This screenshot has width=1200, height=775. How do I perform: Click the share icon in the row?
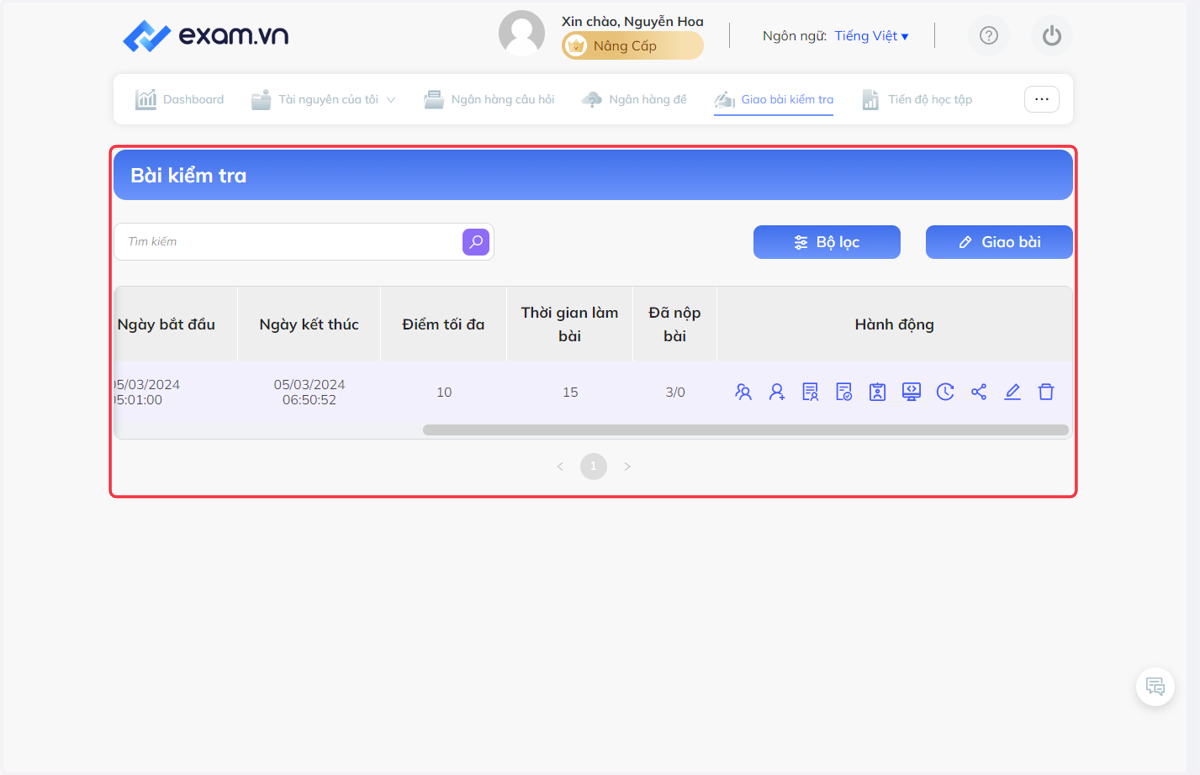[979, 392]
